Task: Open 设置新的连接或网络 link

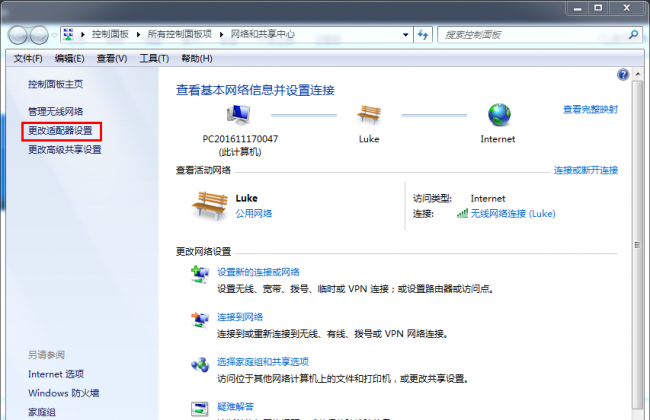Action: [258, 272]
